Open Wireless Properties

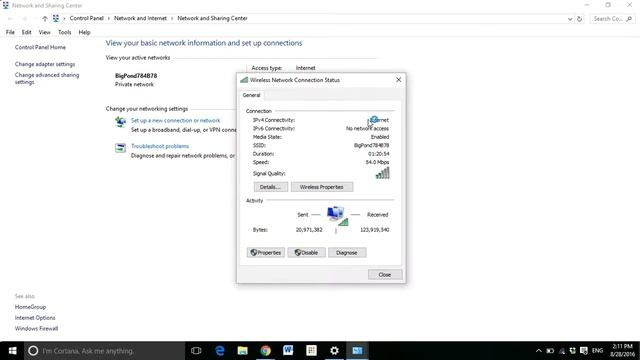pyautogui.click(x=322, y=187)
